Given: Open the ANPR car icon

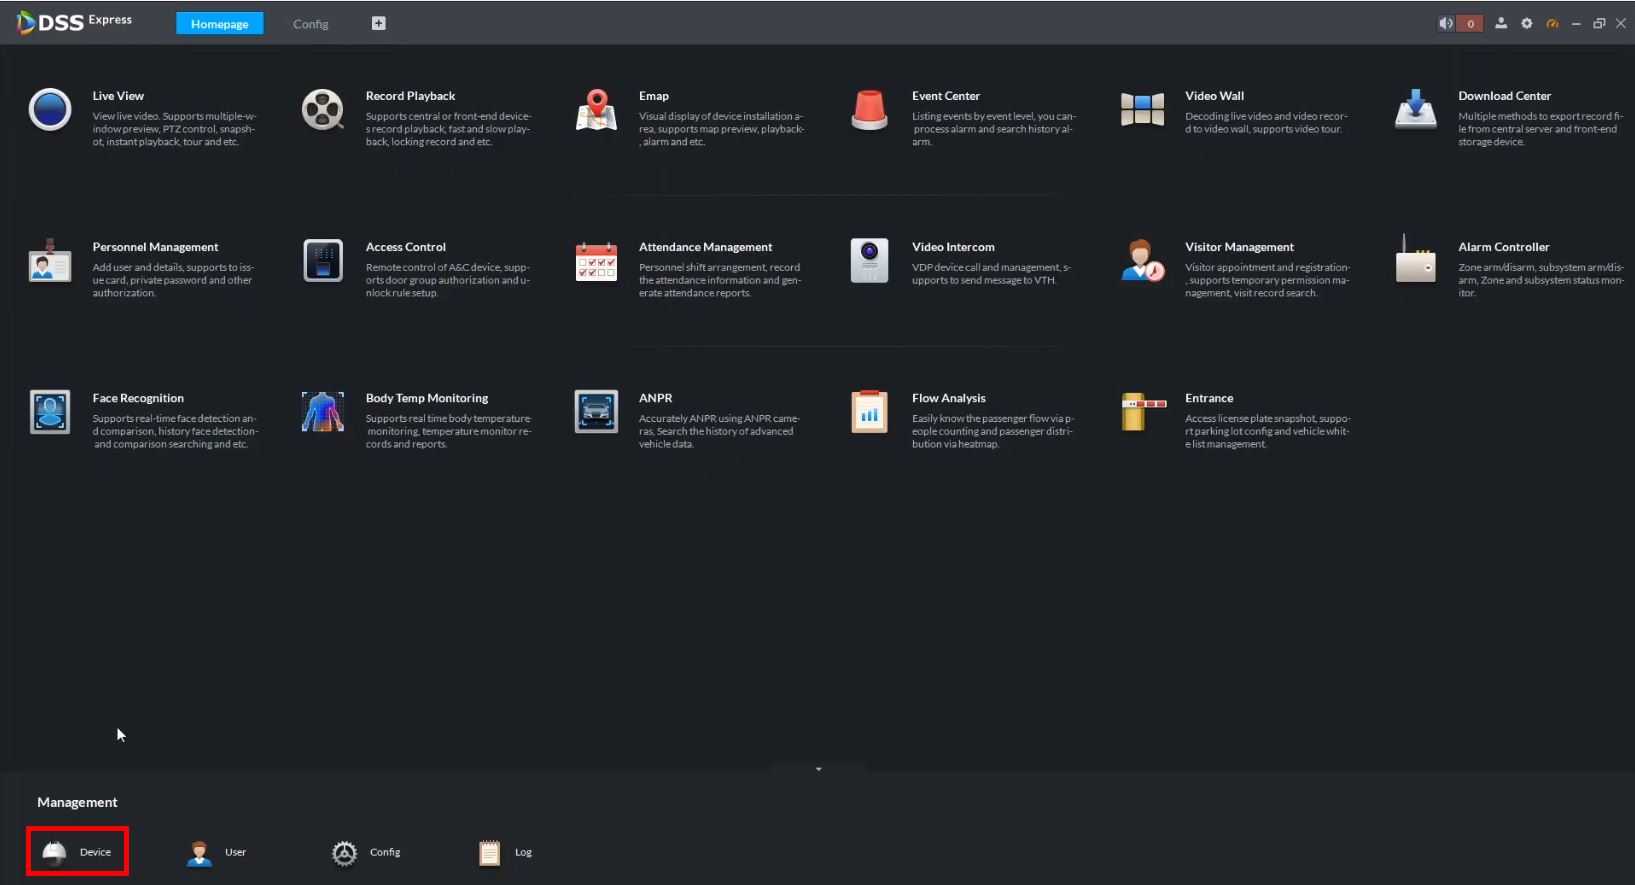Looking at the screenshot, I should tap(596, 412).
